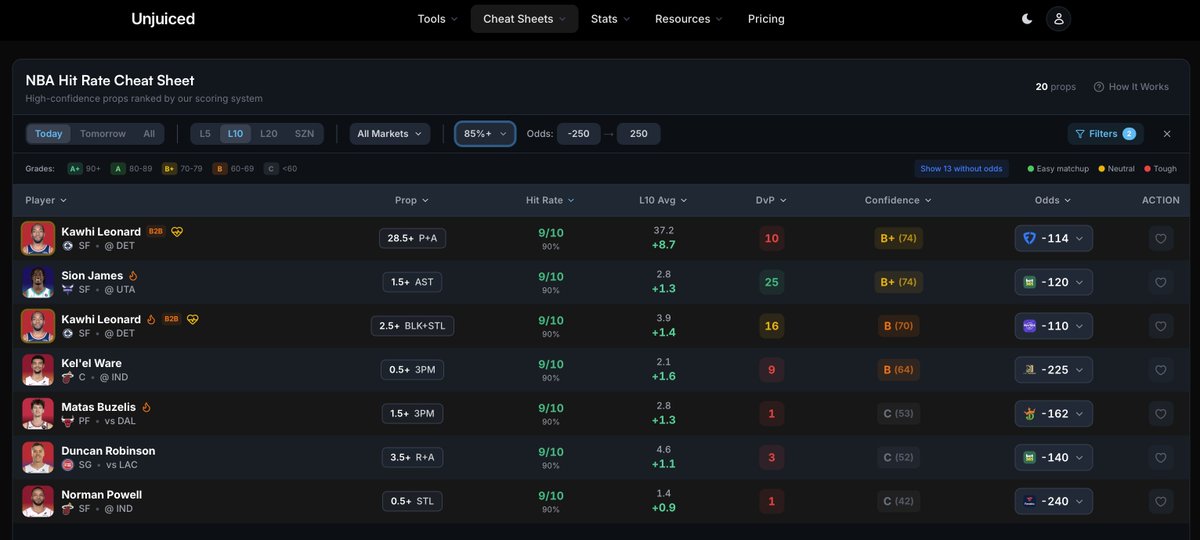This screenshot has height=540, width=1200.
Task: Click the C grade legend badge
Action: coord(271,169)
